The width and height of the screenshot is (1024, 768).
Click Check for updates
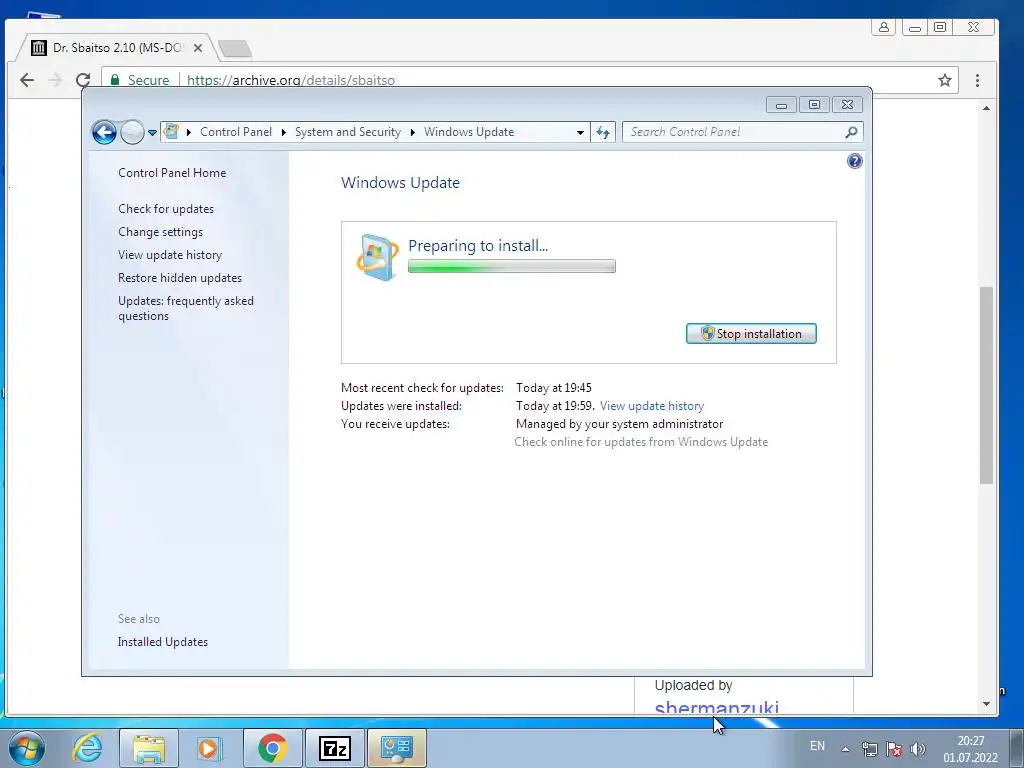pyautogui.click(x=166, y=209)
